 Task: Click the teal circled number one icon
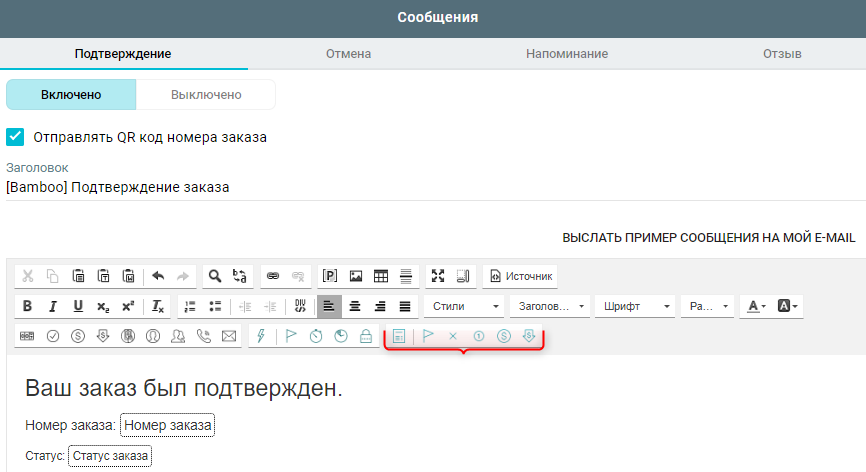pyautogui.click(x=479, y=336)
